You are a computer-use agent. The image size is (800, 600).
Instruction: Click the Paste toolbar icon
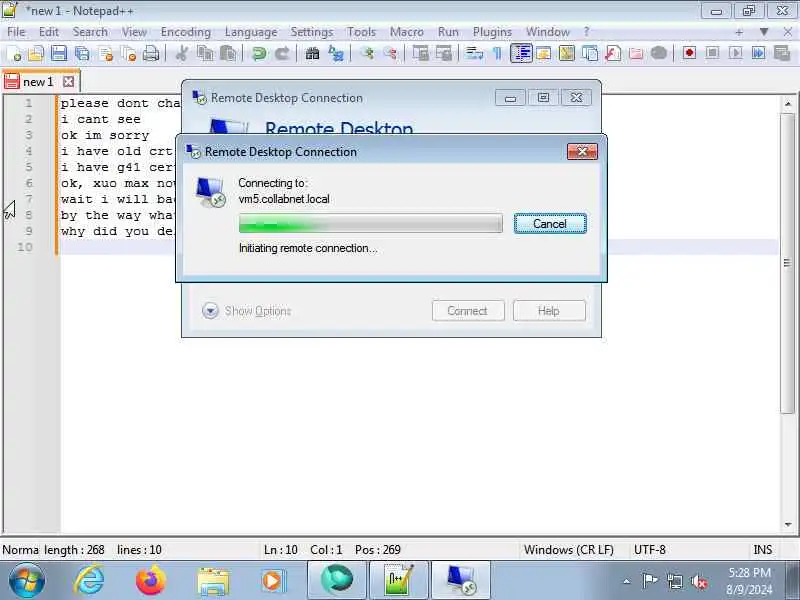point(228,53)
